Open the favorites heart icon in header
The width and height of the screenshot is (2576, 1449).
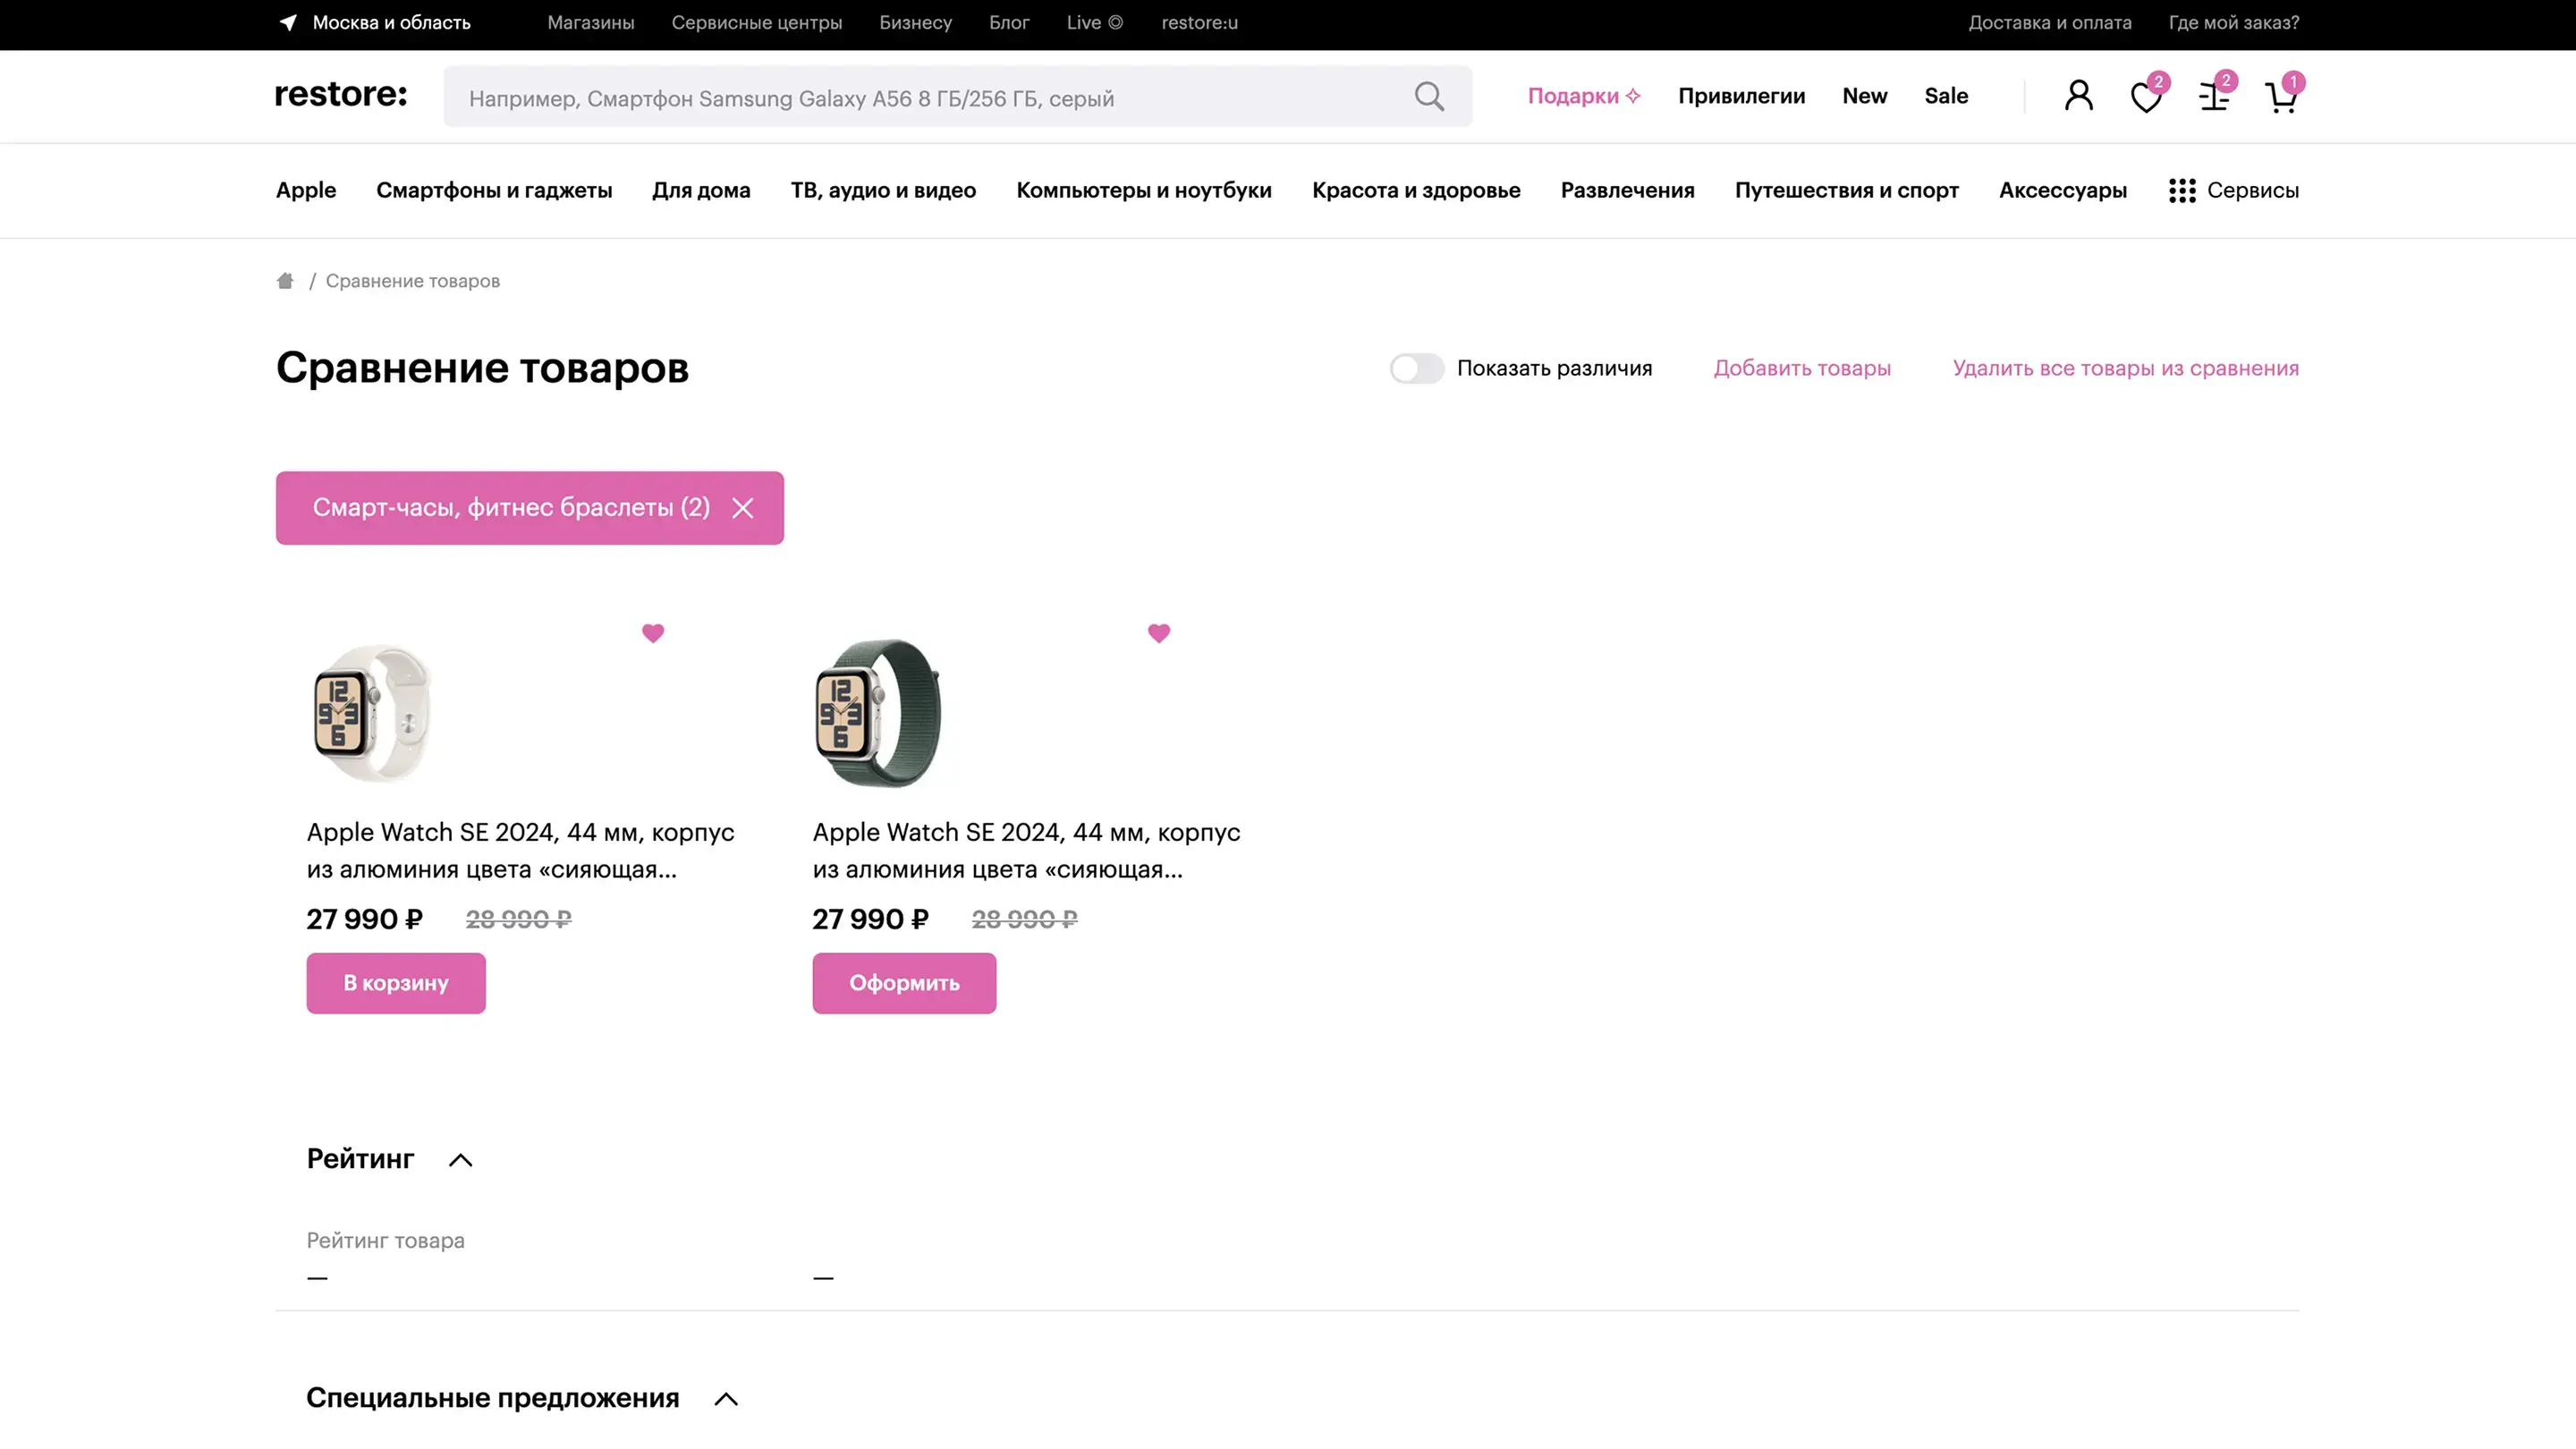coord(2145,97)
